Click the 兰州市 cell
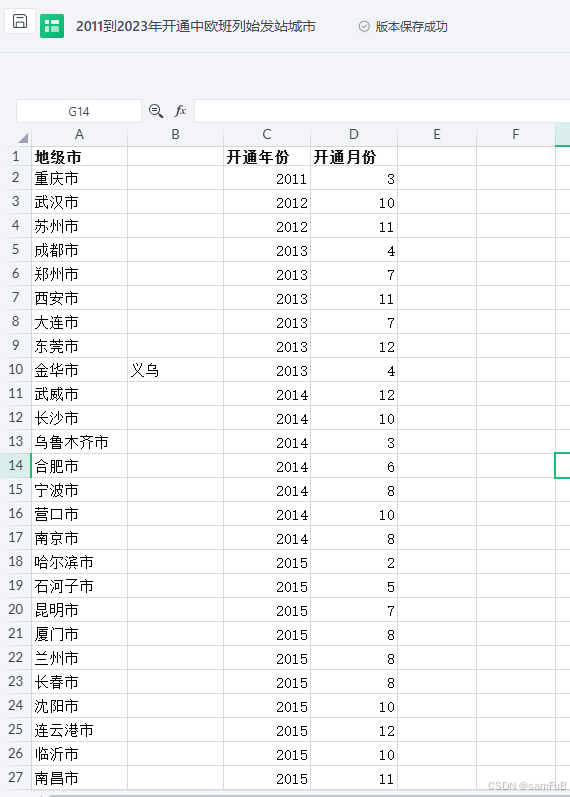This screenshot has height=797, width=570. [79, 658]
